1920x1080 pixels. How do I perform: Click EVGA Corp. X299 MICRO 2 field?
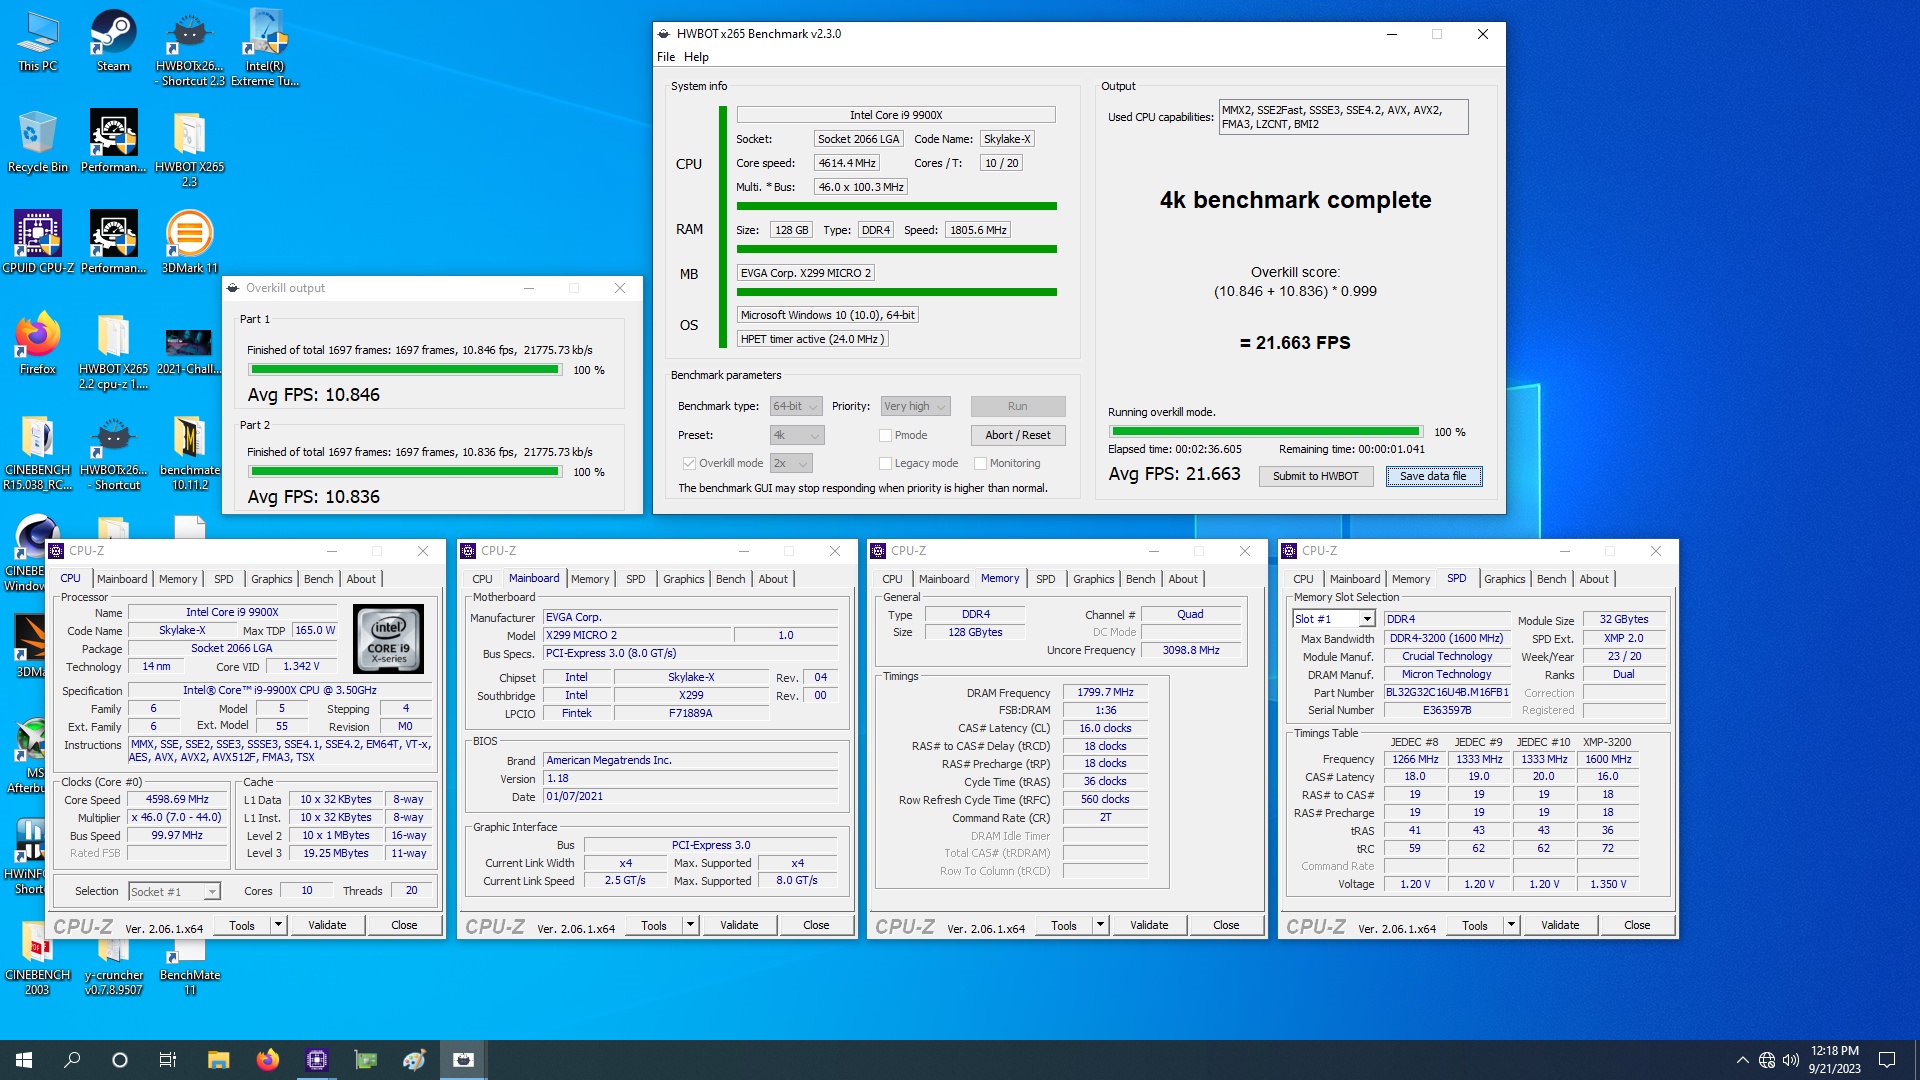tap(806, 273)
